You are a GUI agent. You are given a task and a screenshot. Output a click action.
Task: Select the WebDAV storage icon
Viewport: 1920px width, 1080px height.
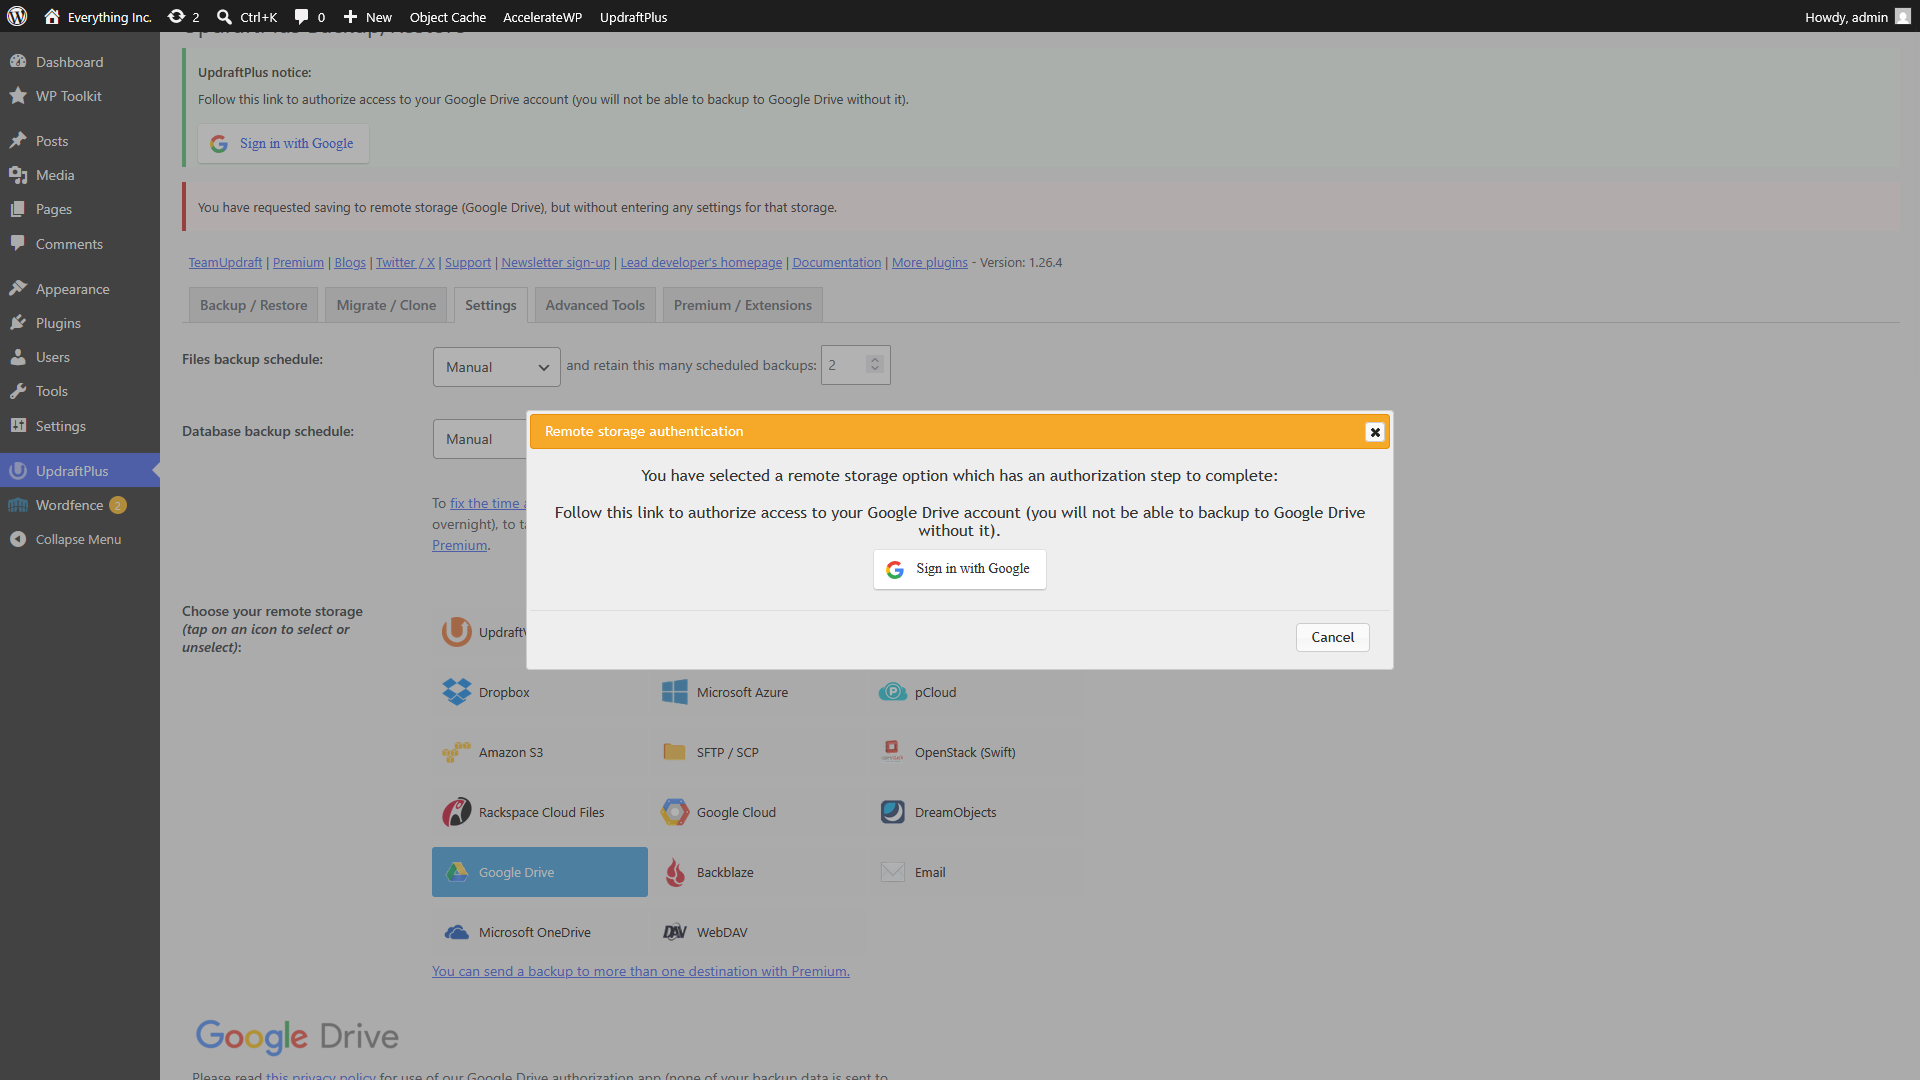point(675,932)
